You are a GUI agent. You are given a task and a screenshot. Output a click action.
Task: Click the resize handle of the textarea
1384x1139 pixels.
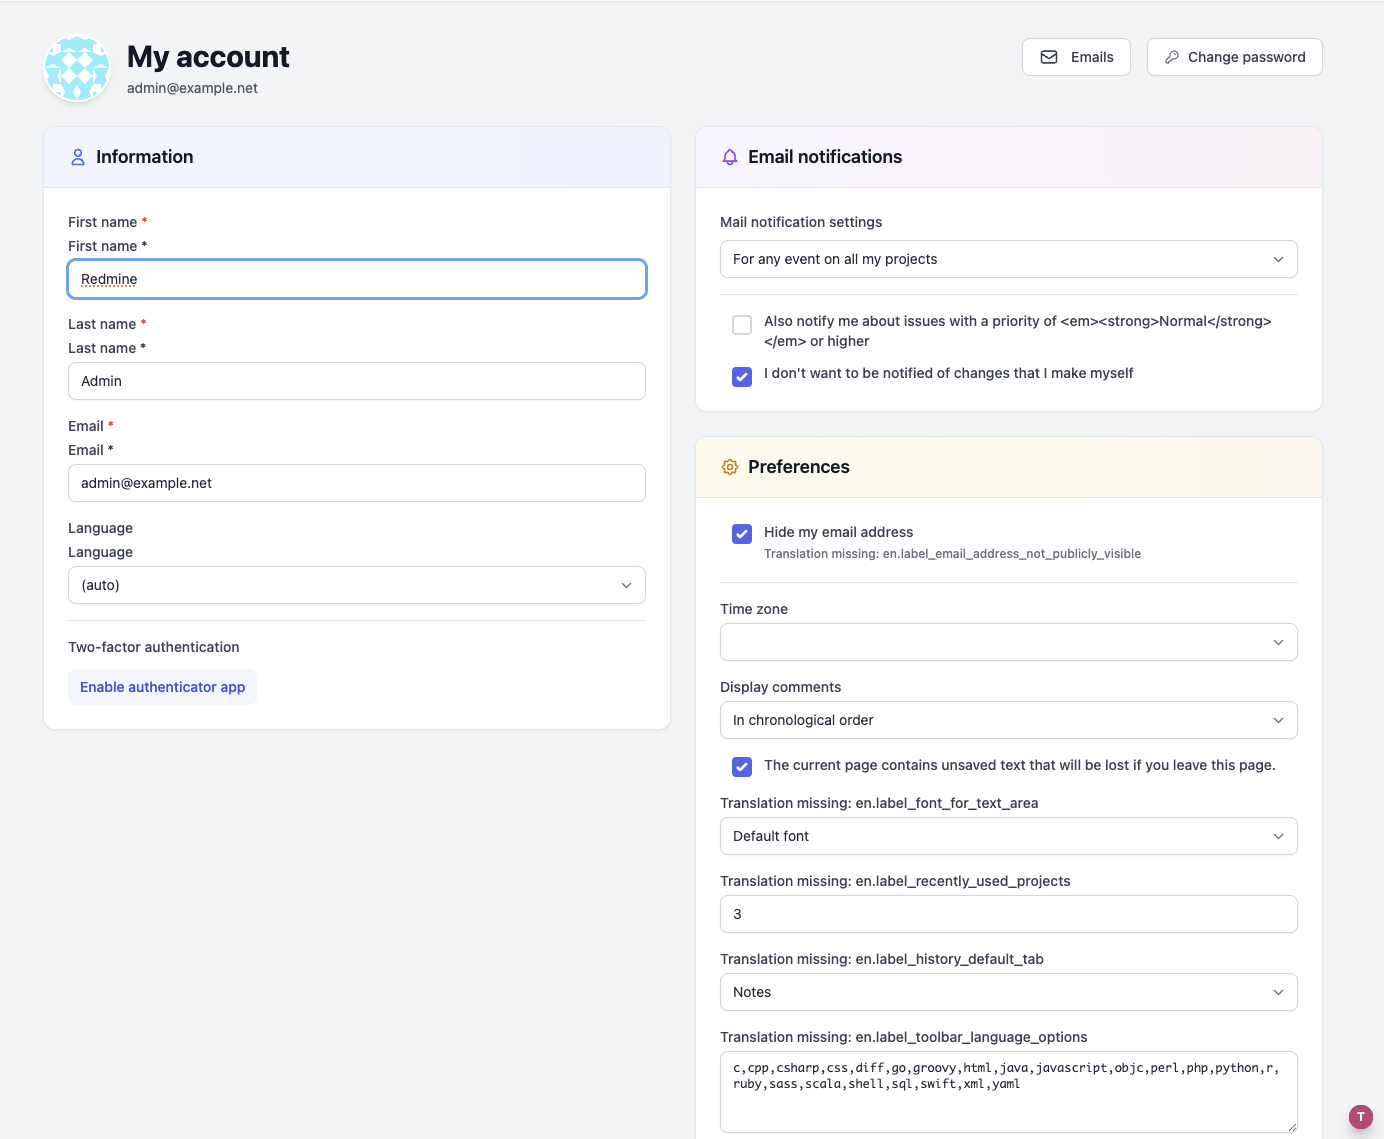pyautogui.click(x=1291, y=1126)
